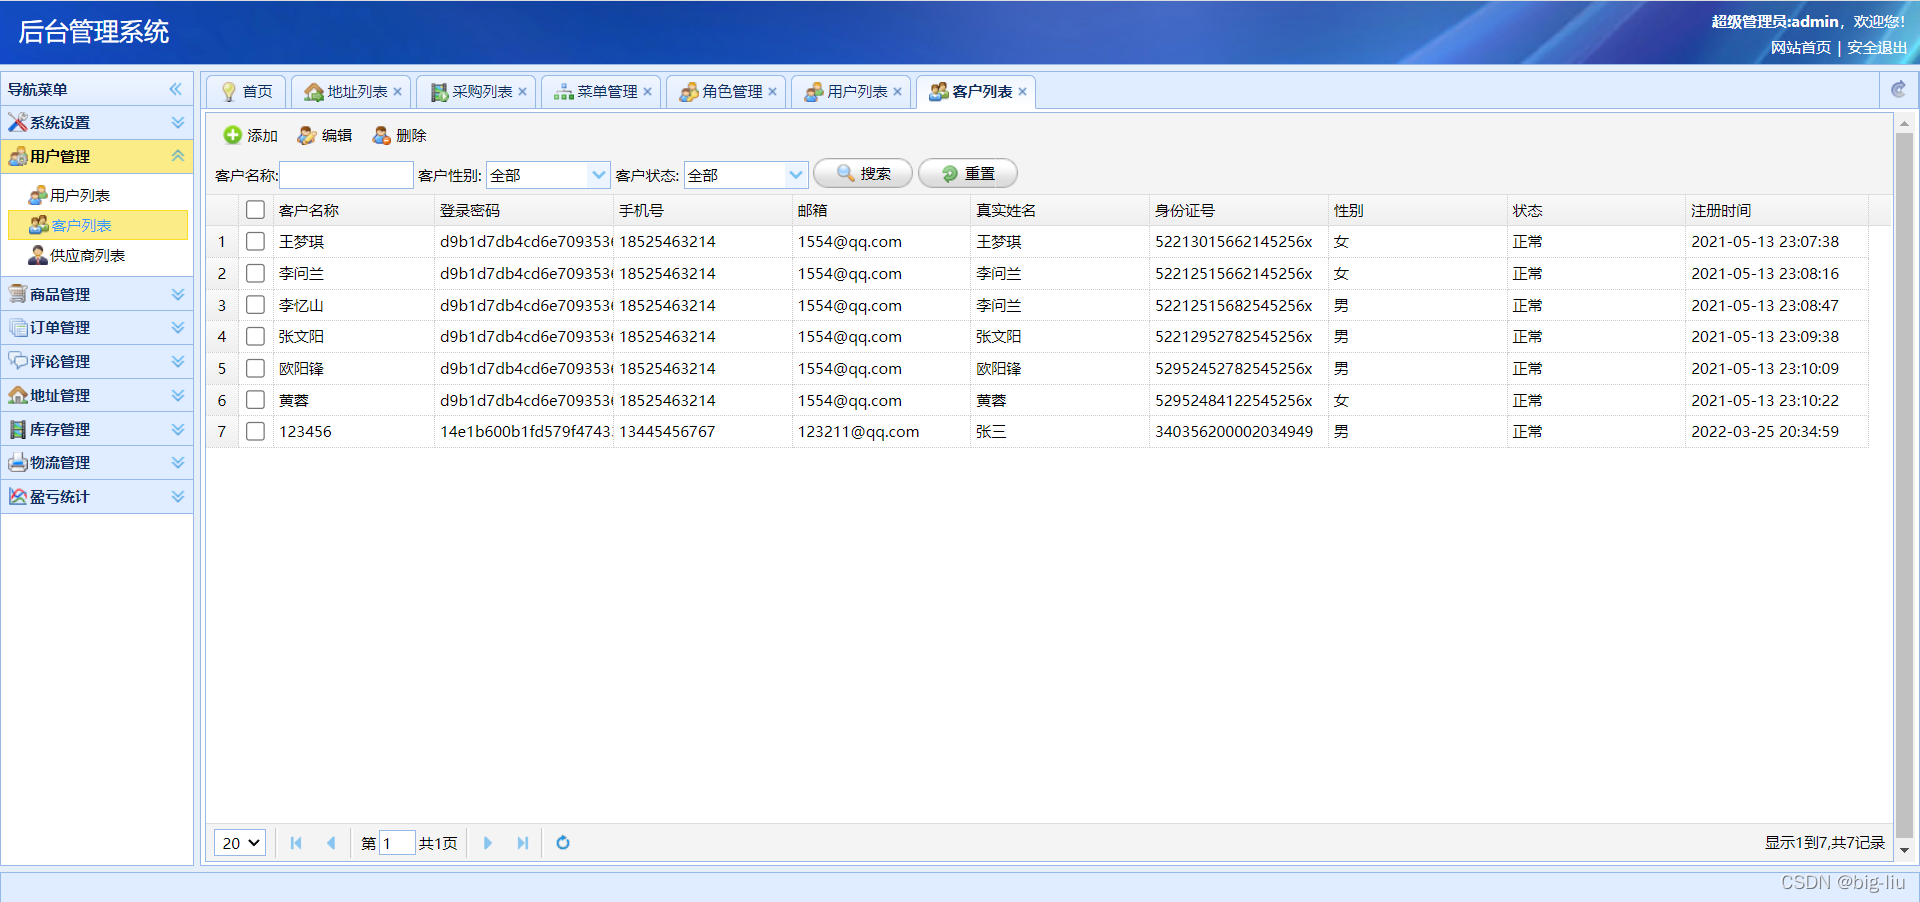Click the 商品管理 sidebar icon
The height and width of the screenshot is (902, 1920).
pyautogui.click(x=18, y=294)
